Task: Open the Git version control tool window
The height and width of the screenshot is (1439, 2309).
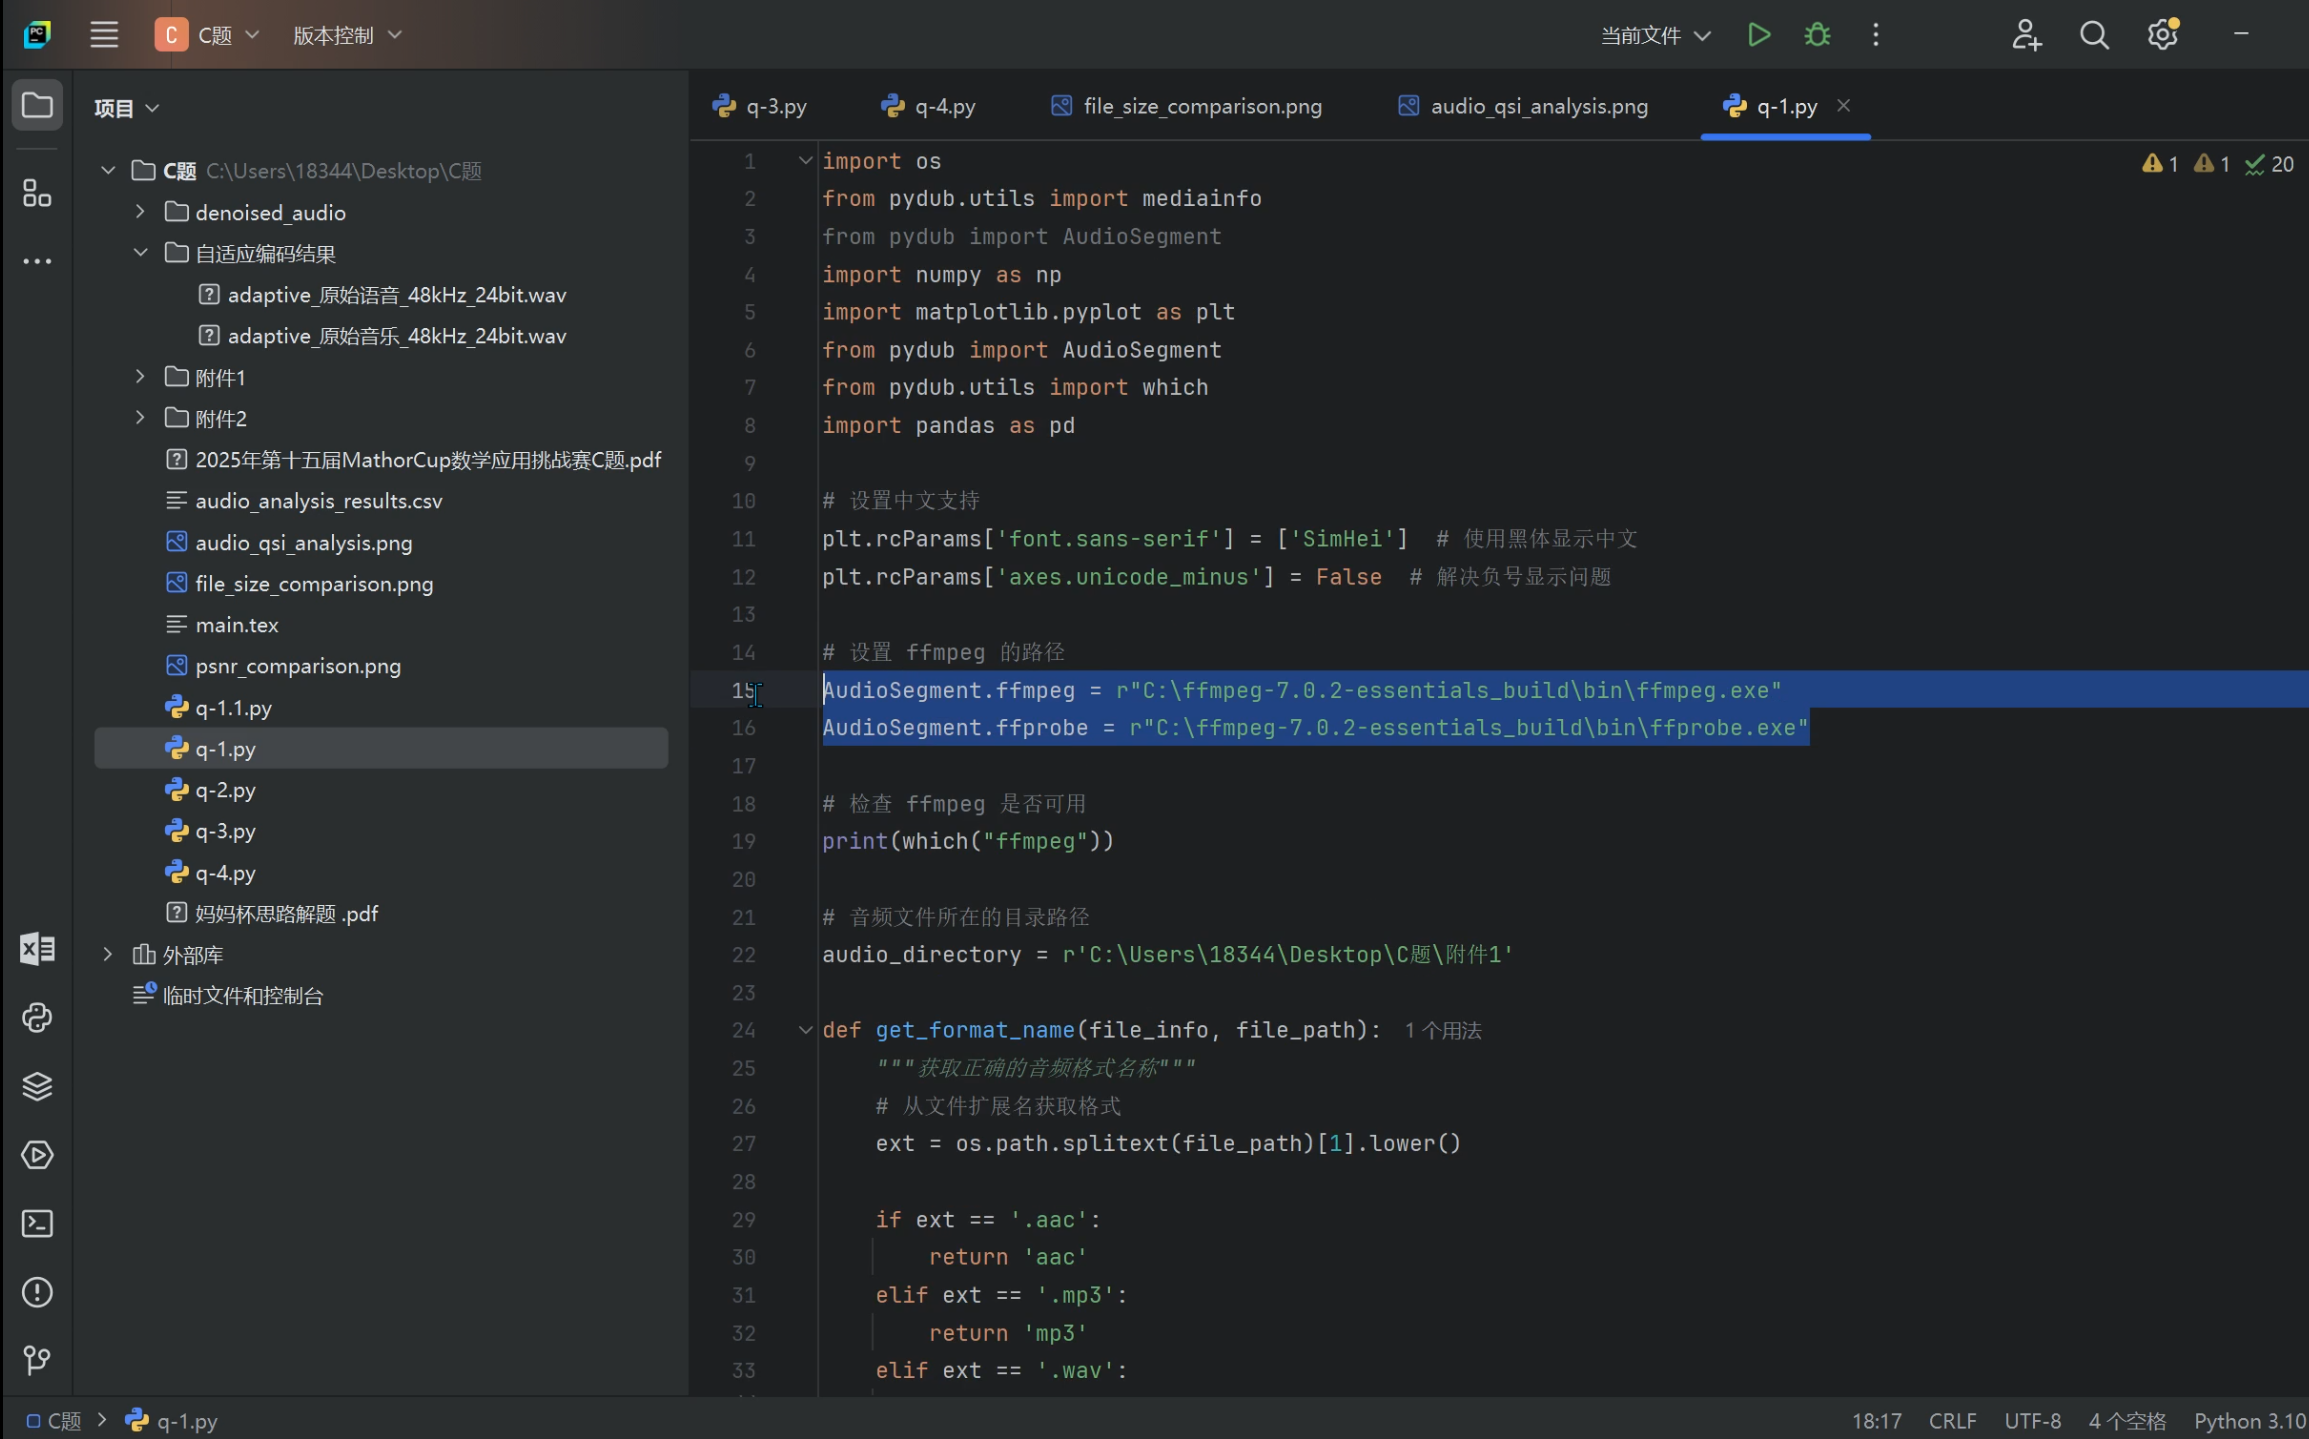Action: tap(37, 1360)
